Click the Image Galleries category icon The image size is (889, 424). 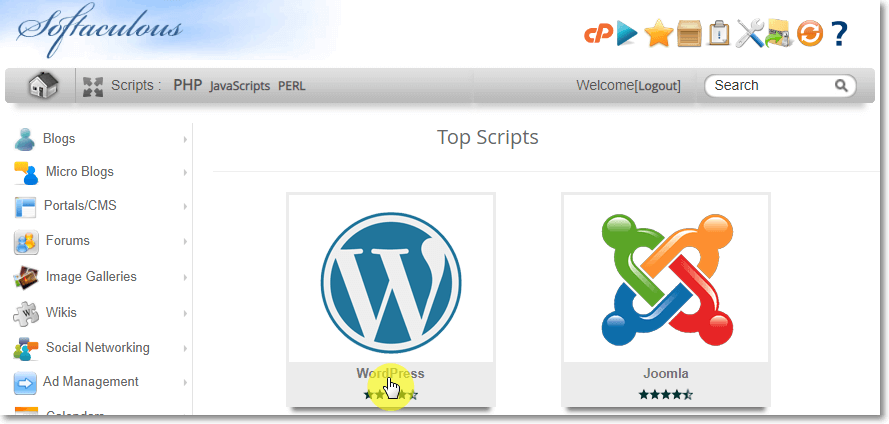point(26,277)
